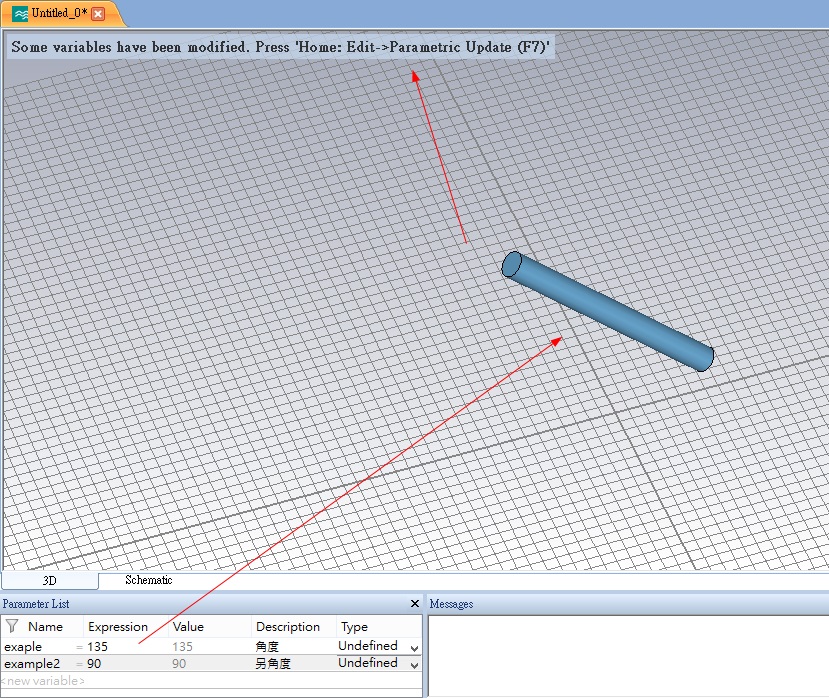
Task: Select the blue cylinder in 3D view
Action: coord(608,311)
